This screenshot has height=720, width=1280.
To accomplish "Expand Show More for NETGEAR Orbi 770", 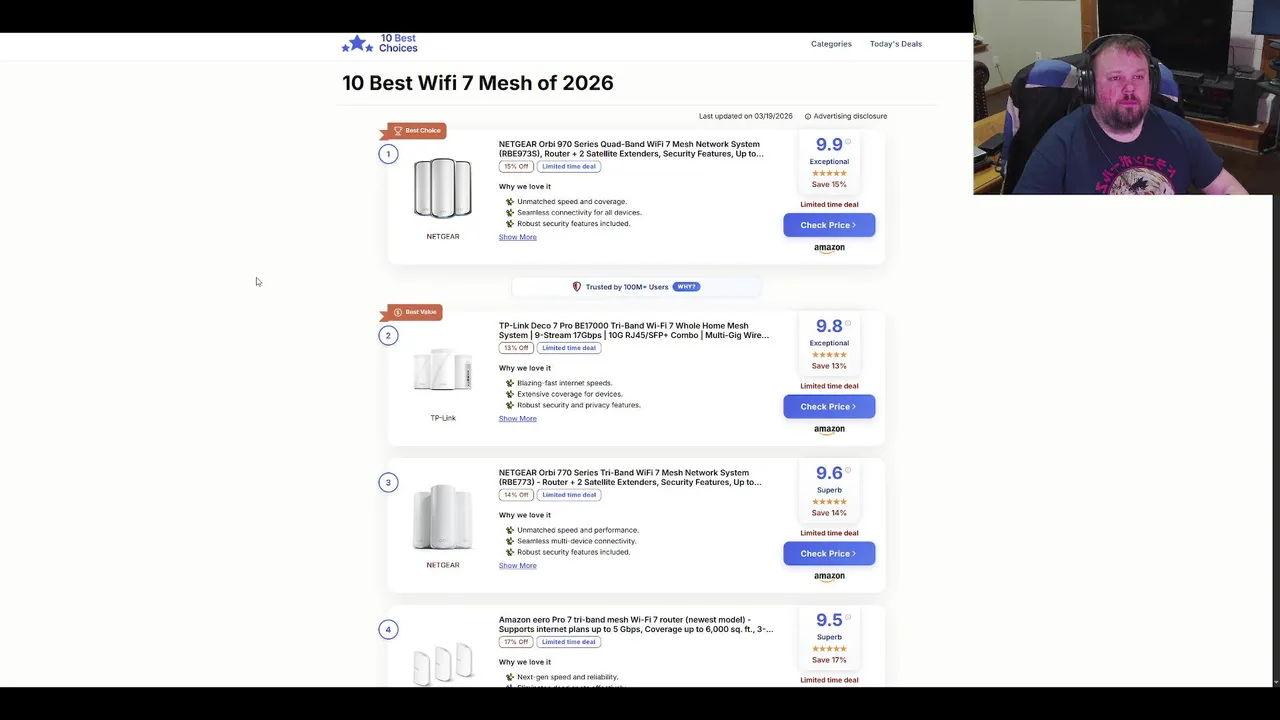I will pos(517,566).
